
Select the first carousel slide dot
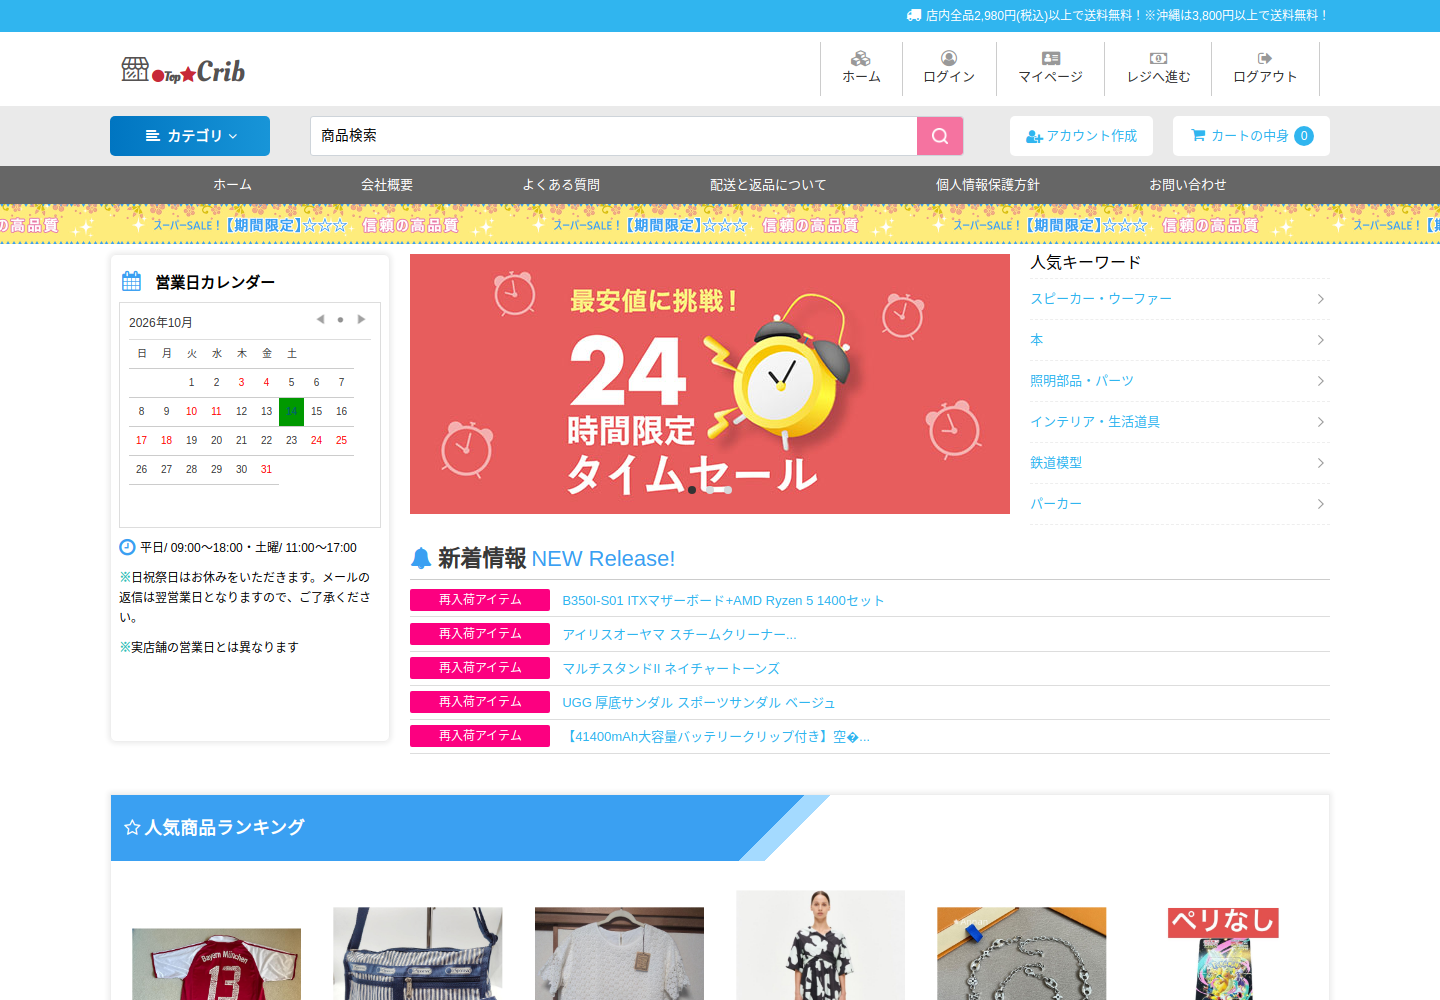(x=692, y=490)
